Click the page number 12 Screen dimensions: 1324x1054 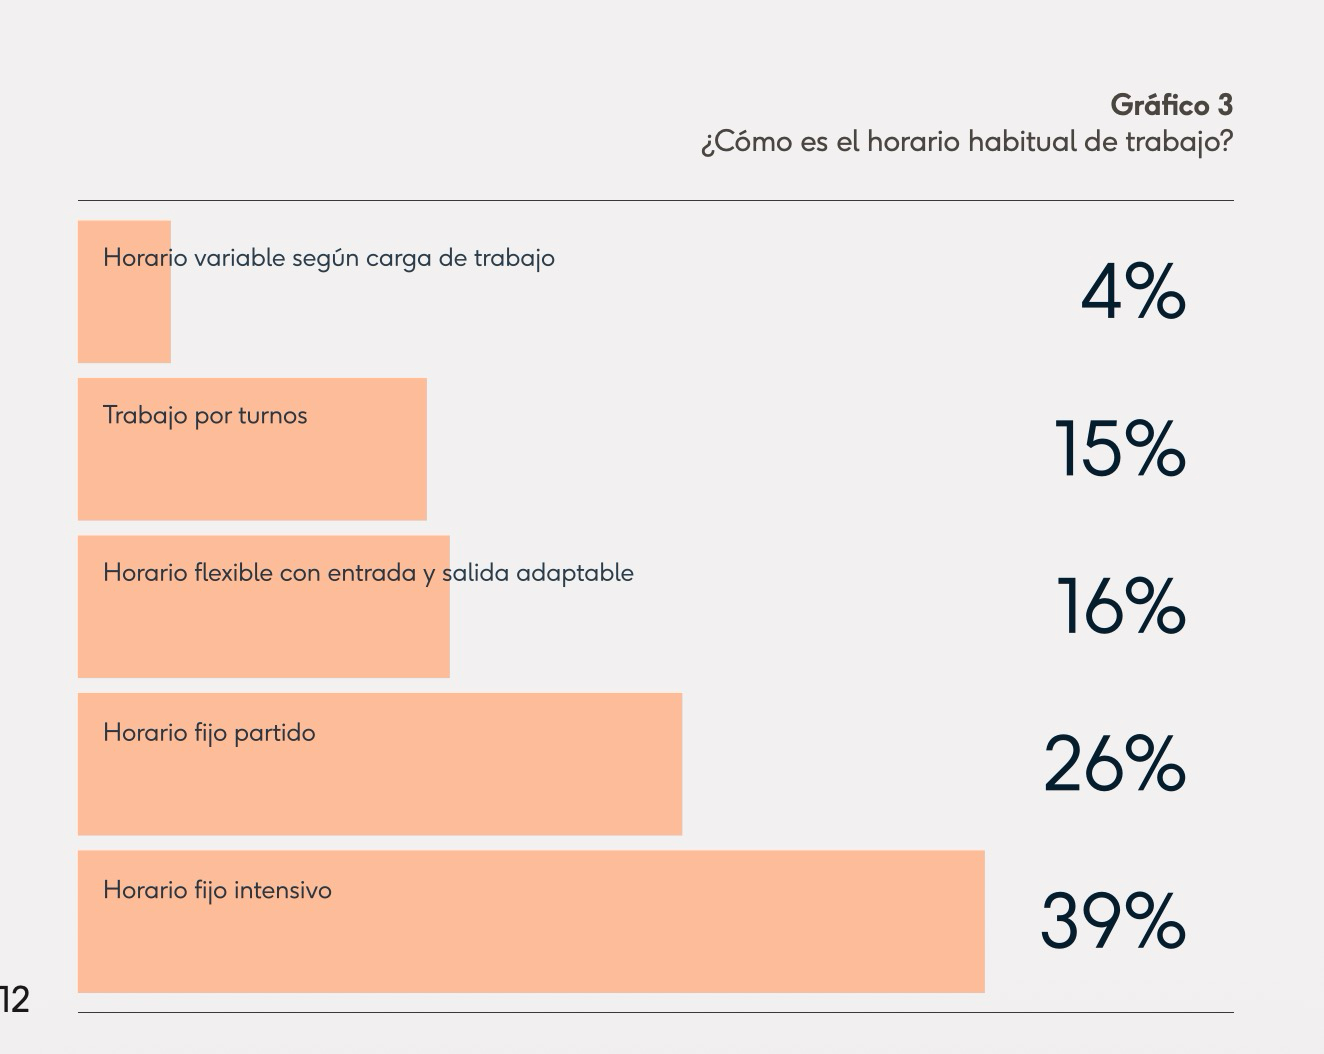pyautogui.click(x=15, y=999)
